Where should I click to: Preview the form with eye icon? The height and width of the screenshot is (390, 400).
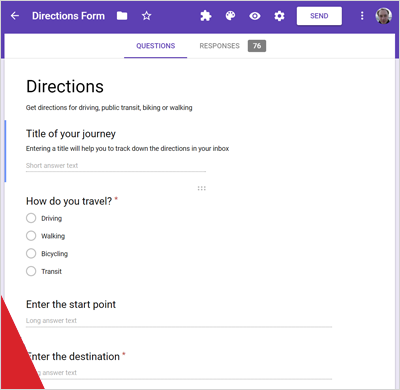point(255,16)
